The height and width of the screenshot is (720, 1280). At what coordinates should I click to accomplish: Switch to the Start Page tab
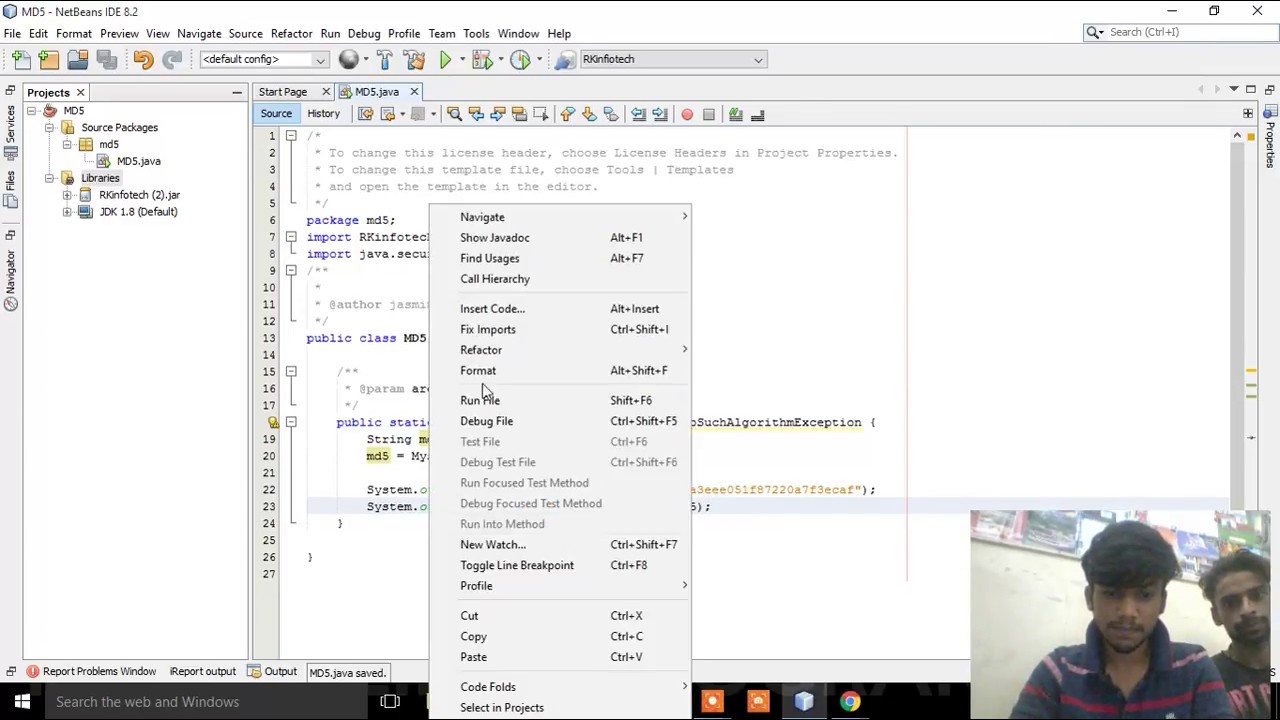pos(283,92)
